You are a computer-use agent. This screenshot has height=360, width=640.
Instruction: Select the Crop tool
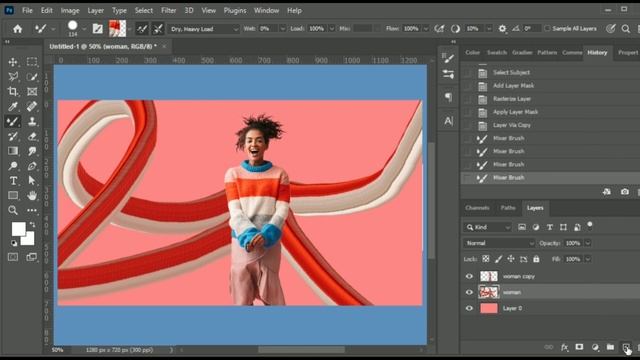coord(13,91)
